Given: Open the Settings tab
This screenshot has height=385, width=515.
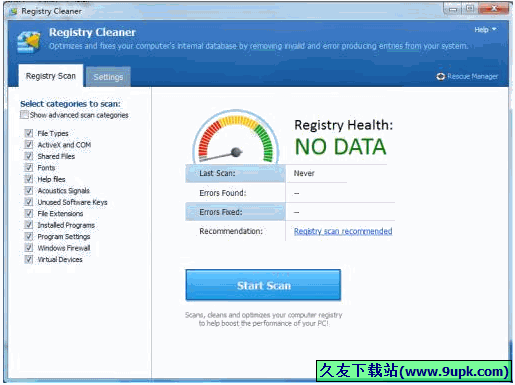Looking at the screenshot, I should click(108, 77).
